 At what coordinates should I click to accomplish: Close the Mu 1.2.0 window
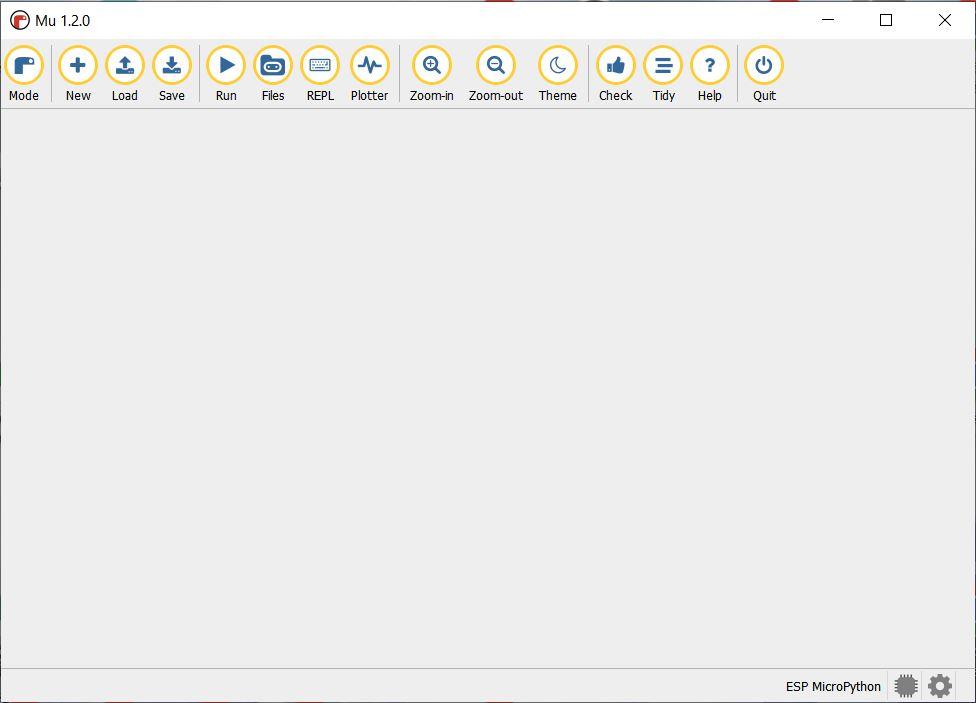tap(944, 20)
